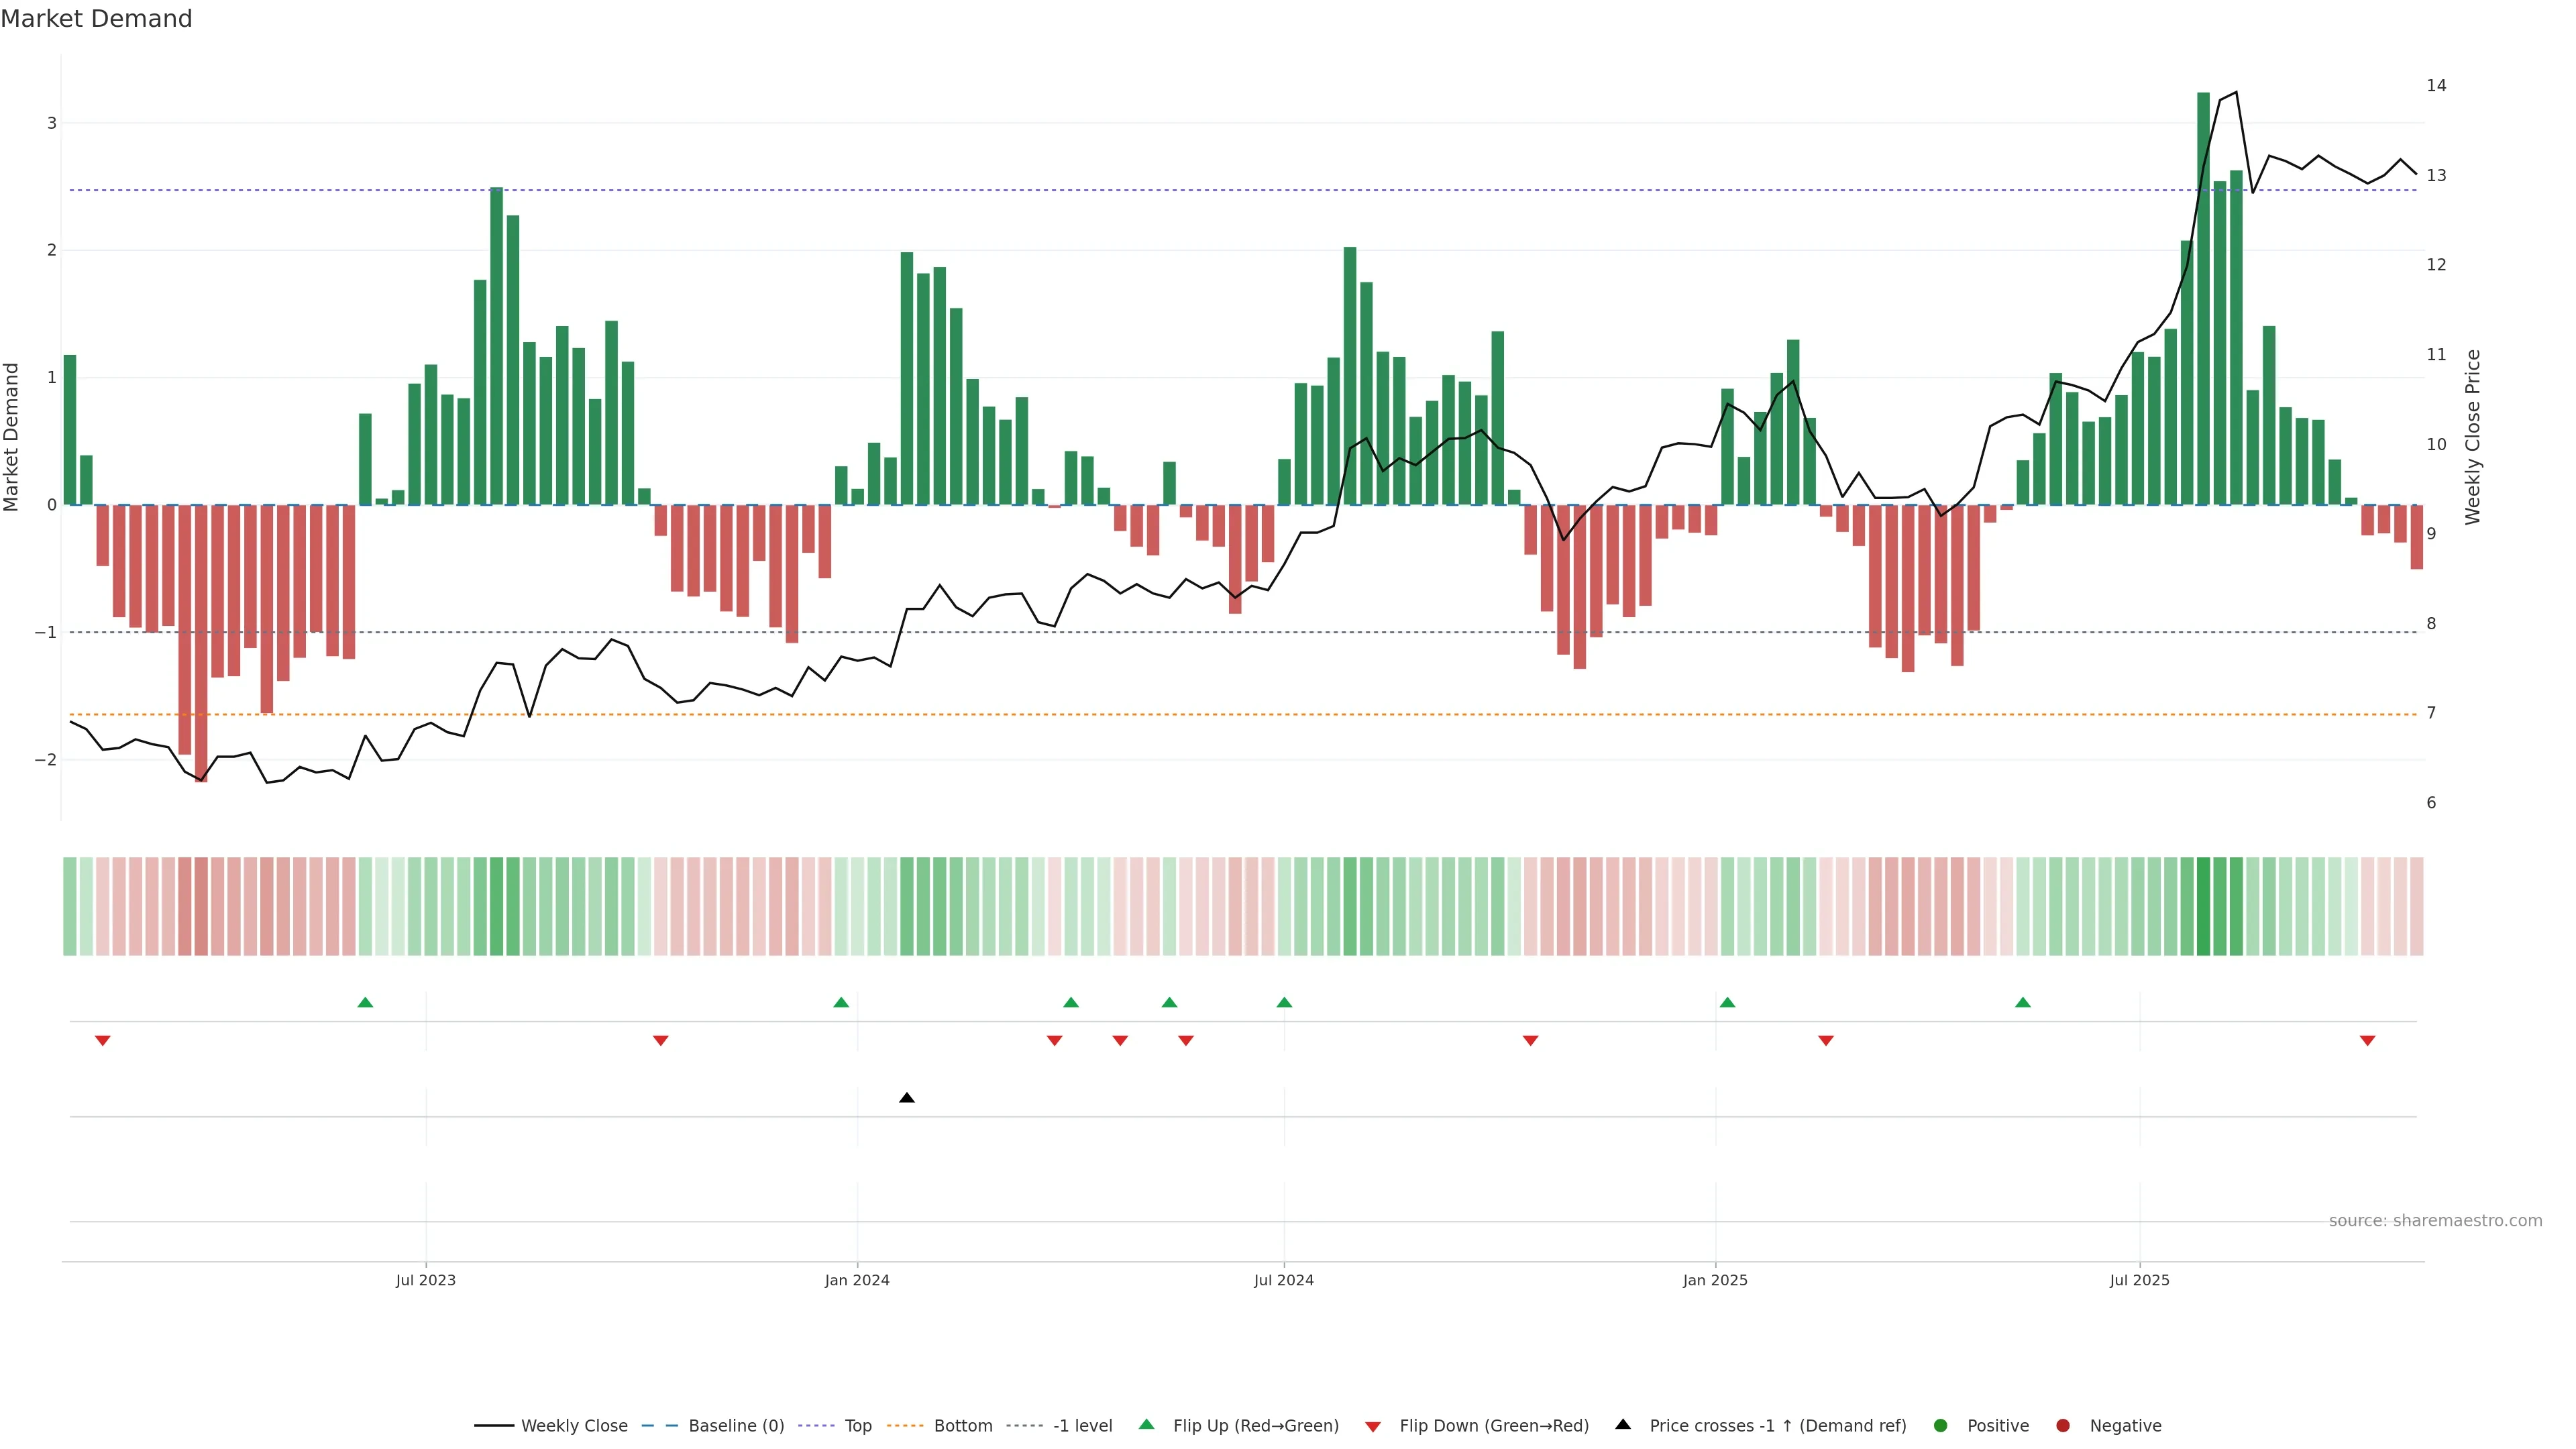The image size is (2576, 1449).
Task: Click the Jan 2025 x-axis label
Action: pyautogui.click(x=1715, y=1280)
